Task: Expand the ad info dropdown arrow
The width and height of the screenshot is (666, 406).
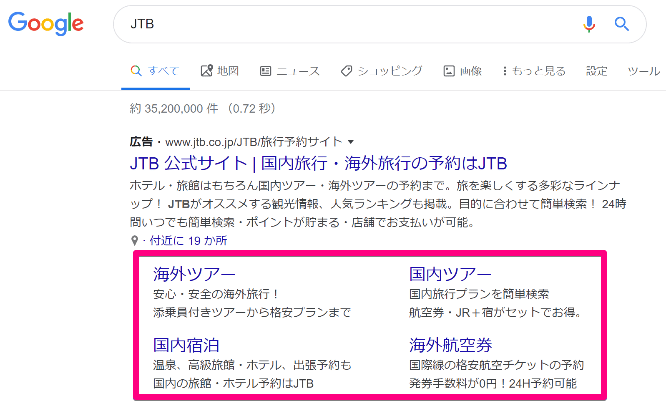Action: tap(351, 142)
